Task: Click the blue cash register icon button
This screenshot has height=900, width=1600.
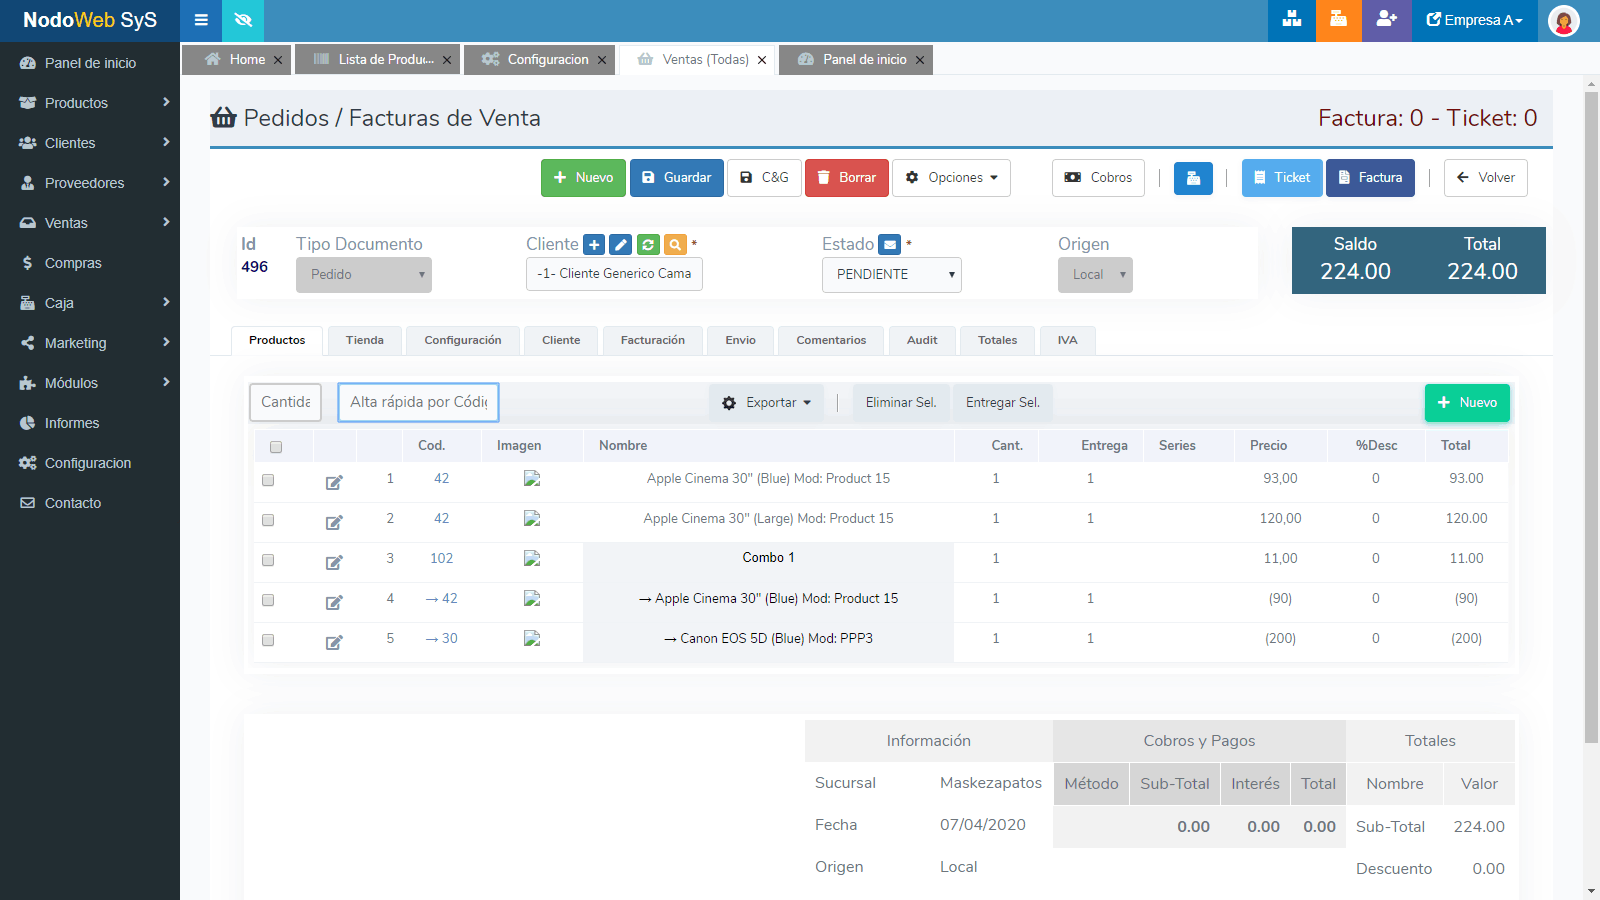Action: tap(1193, 178)
